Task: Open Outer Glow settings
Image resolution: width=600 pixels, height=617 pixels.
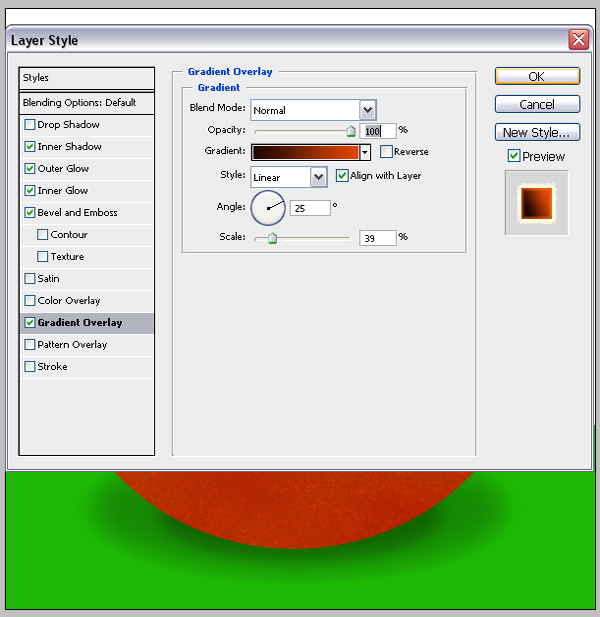Action: click(x=63, y=169)
